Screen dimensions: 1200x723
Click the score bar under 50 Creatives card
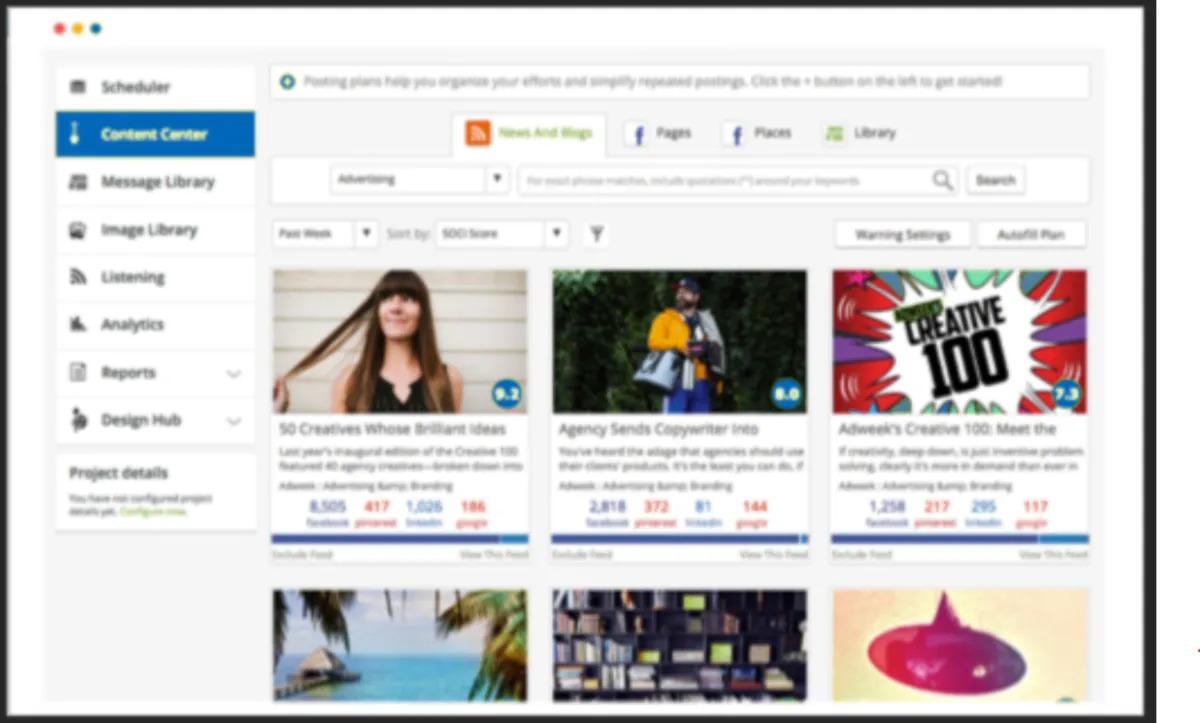click(x=400, y=539)
